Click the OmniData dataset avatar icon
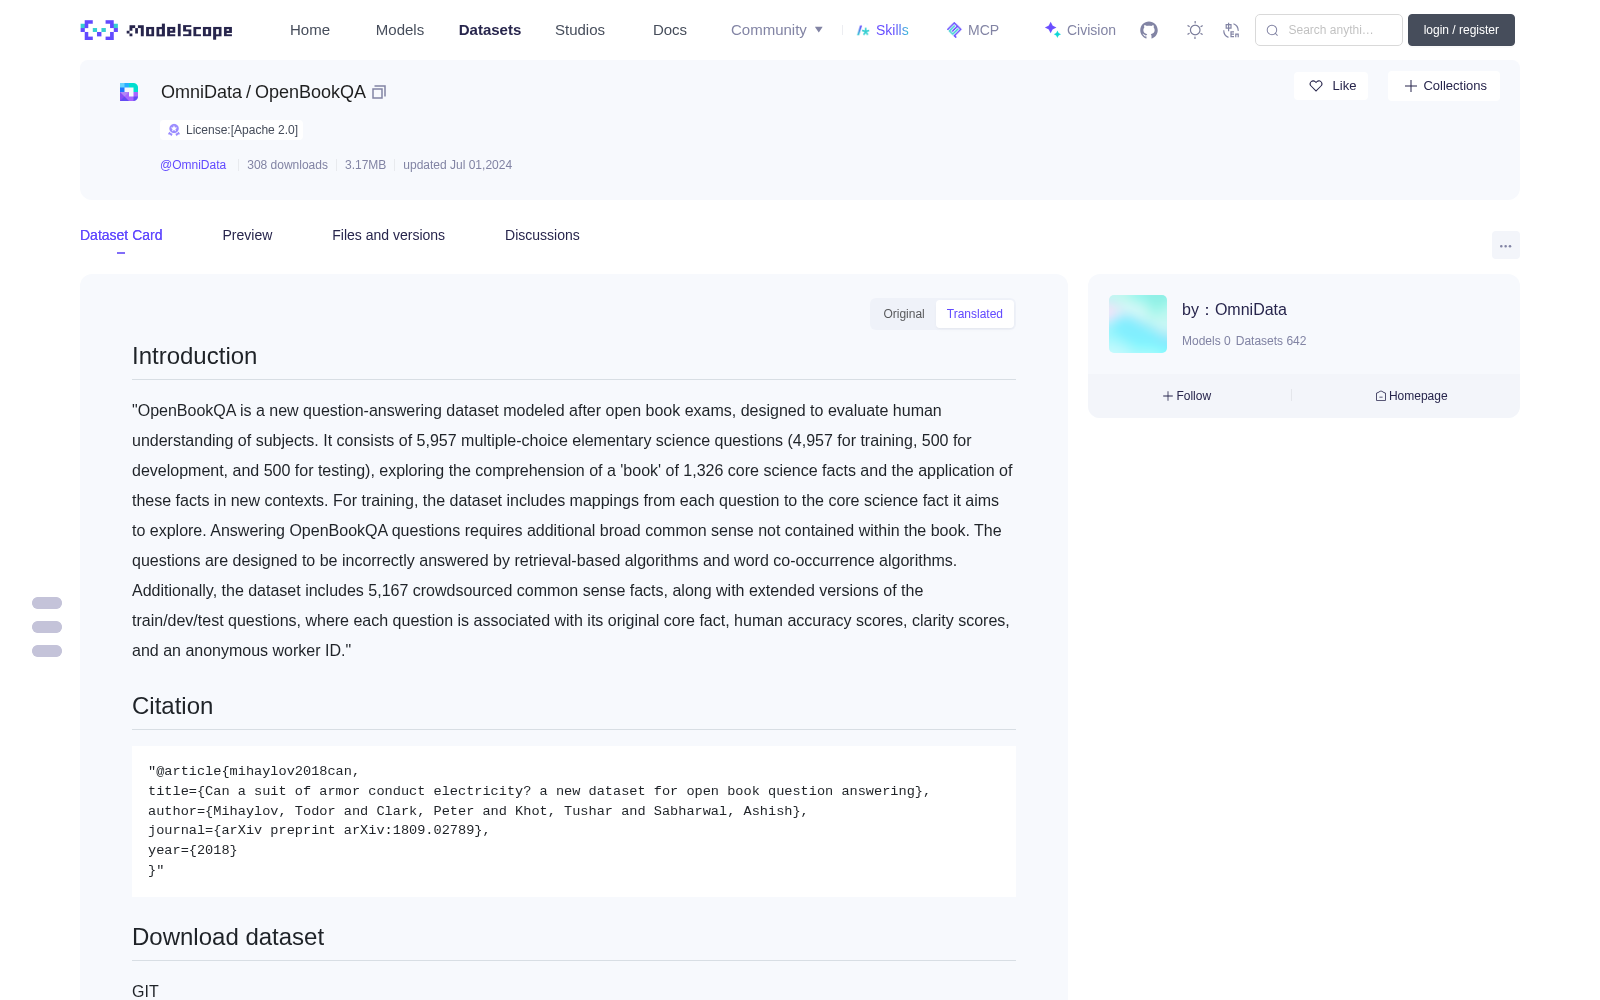This screenshot has height=1000, width=1600. 129,92
